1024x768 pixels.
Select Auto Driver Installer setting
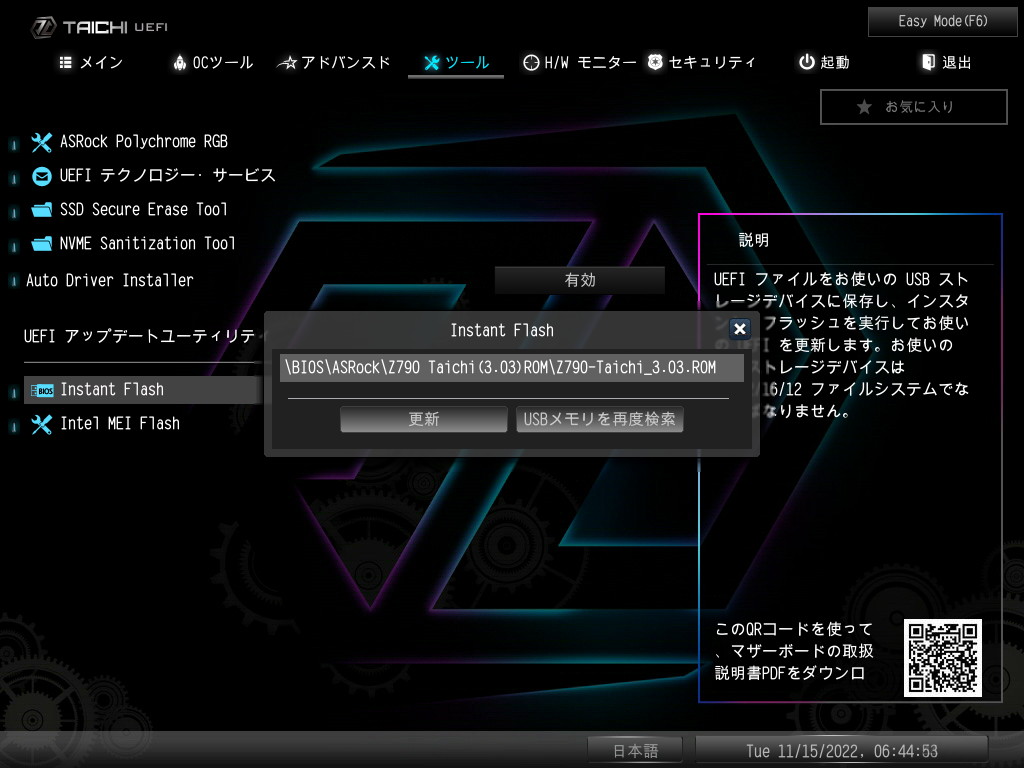[x=110, y=280]
